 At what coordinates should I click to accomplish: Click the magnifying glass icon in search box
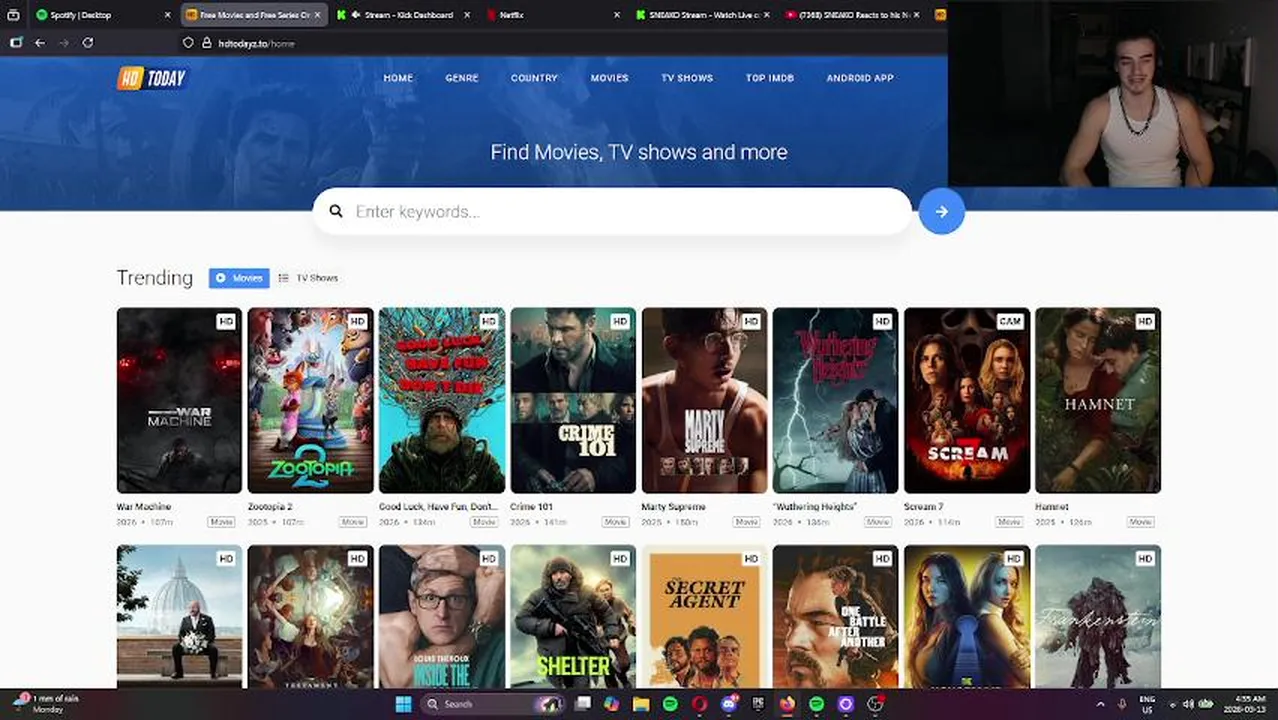point(336,211)
